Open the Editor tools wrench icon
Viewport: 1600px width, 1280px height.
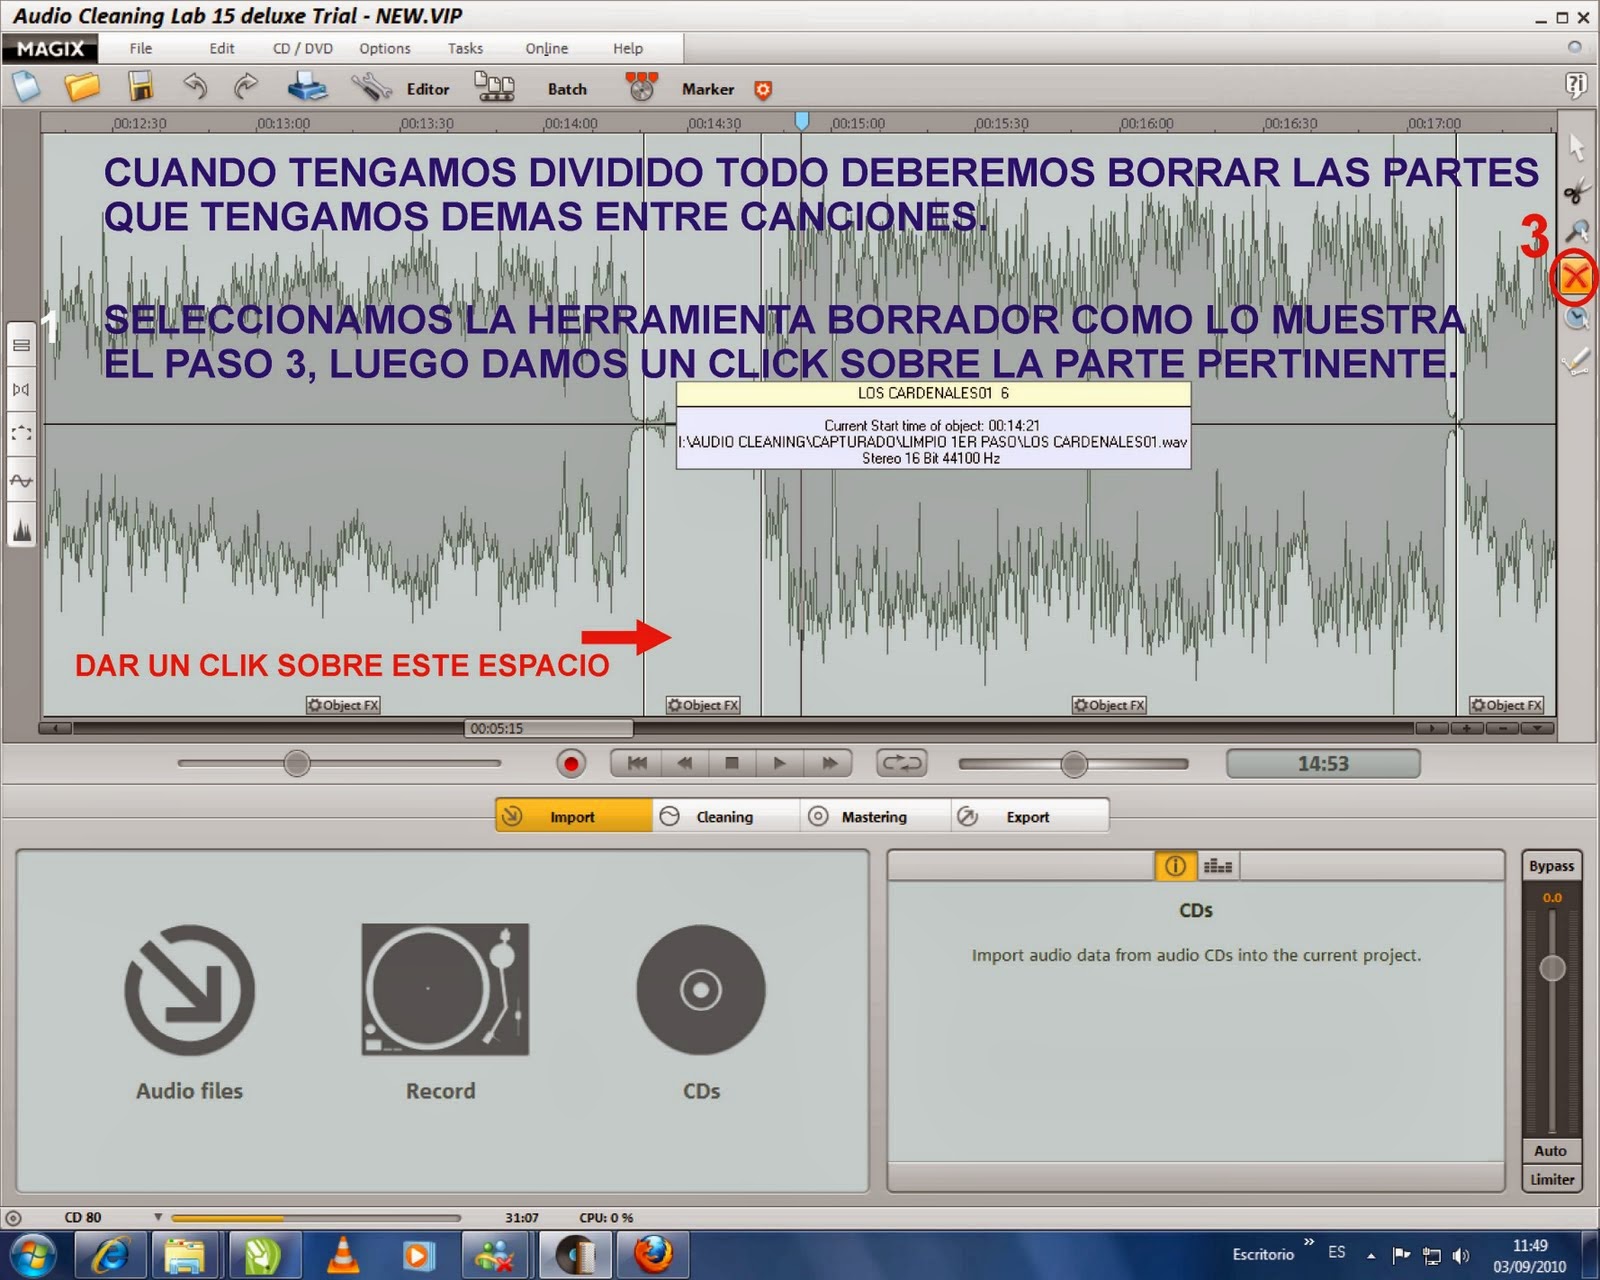(x=371, y=88)
